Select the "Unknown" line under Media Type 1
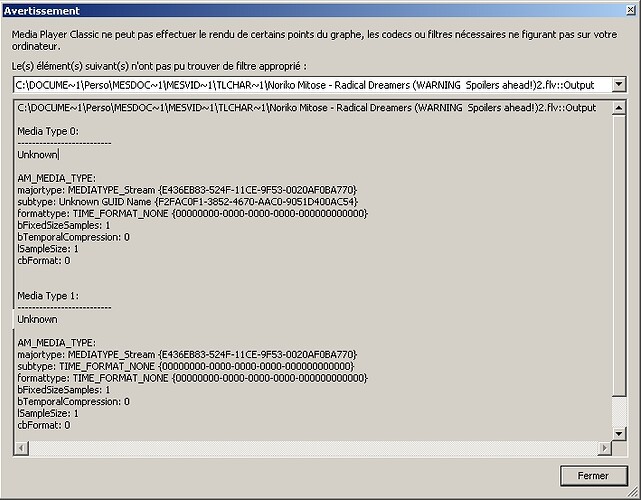This screenshot has width=641, height=500. (x=37, y=320)
